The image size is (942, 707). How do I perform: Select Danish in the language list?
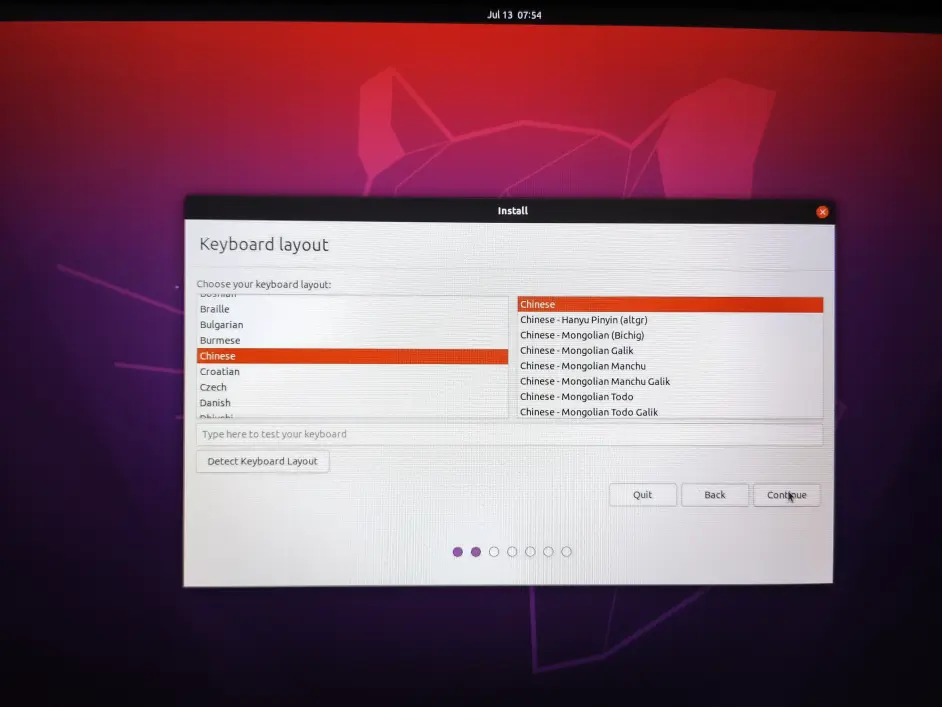352,403
